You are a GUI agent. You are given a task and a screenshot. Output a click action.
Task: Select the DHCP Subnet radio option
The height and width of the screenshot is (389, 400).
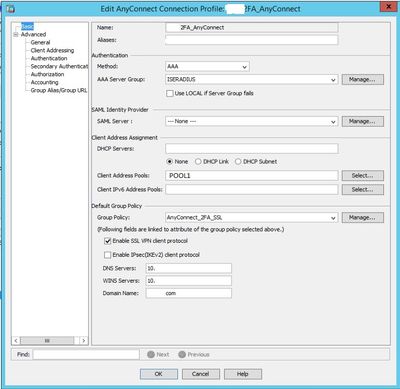238,161
